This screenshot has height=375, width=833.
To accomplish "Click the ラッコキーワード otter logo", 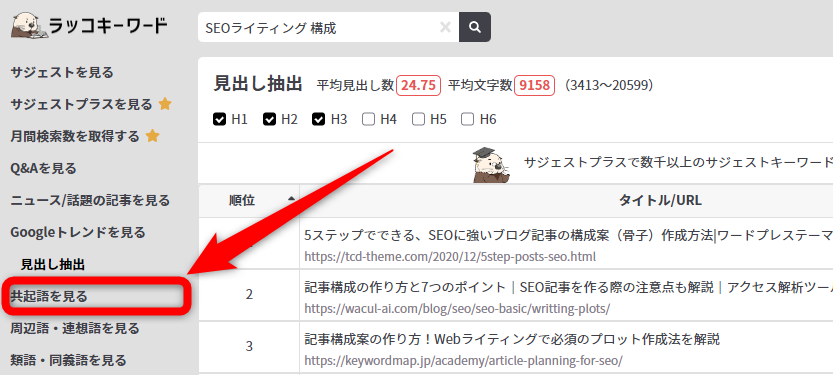I will [x=30, y=25].
